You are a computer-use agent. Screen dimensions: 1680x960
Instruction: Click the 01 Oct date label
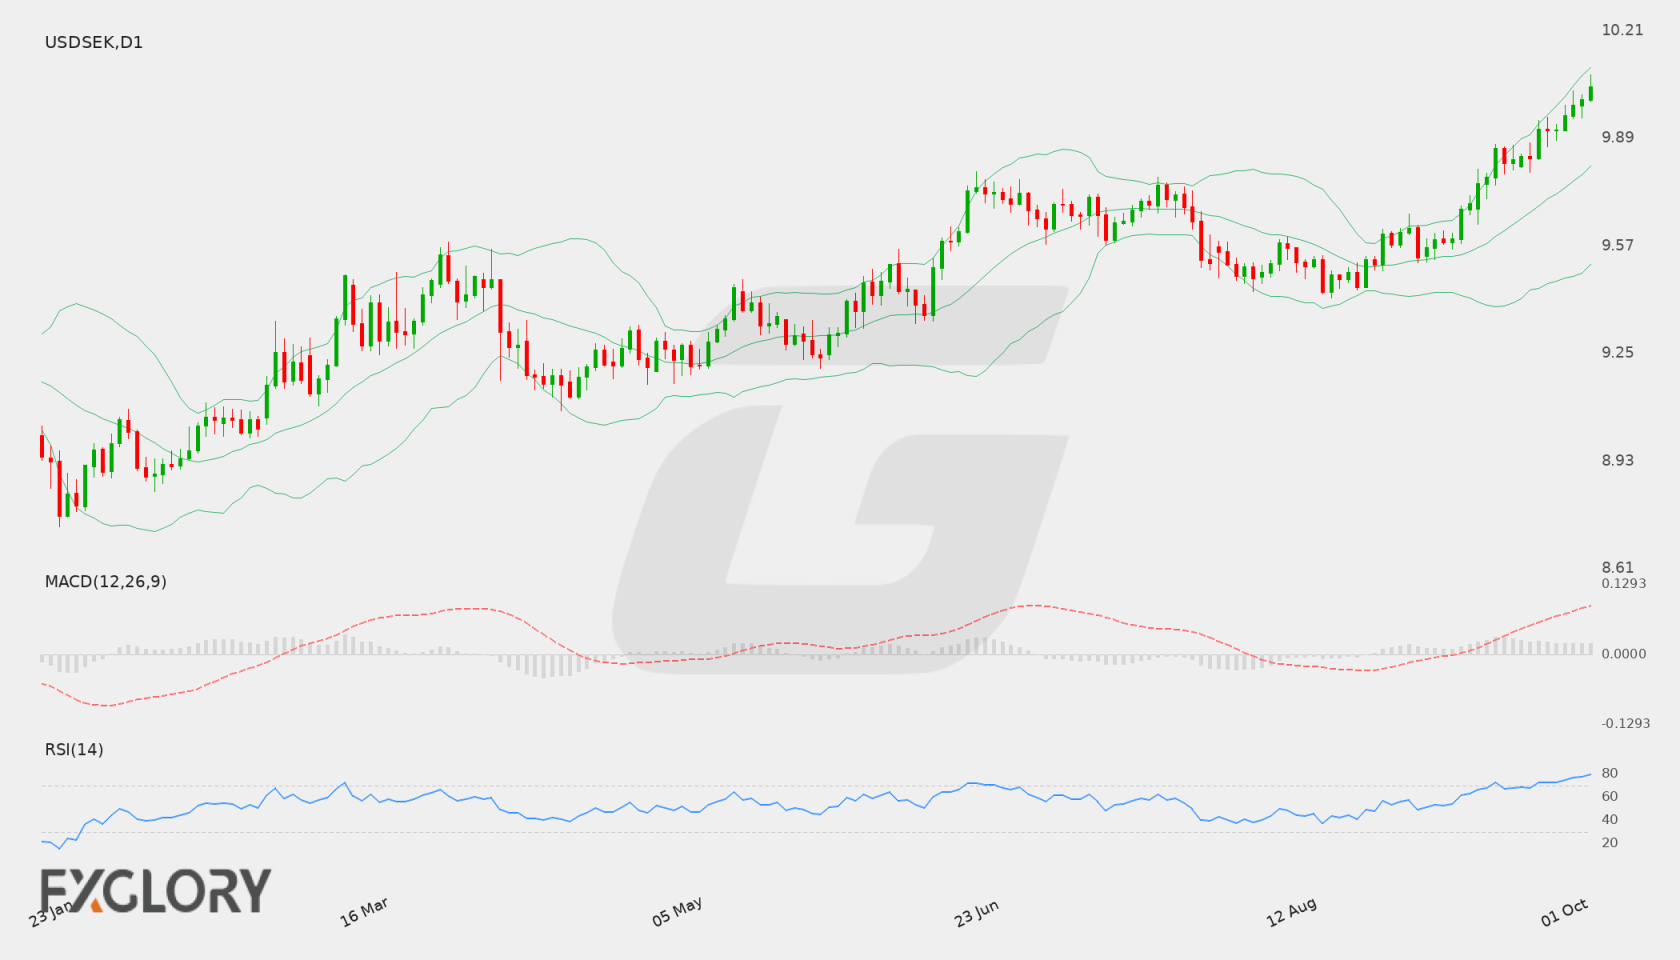[1565, 912]
